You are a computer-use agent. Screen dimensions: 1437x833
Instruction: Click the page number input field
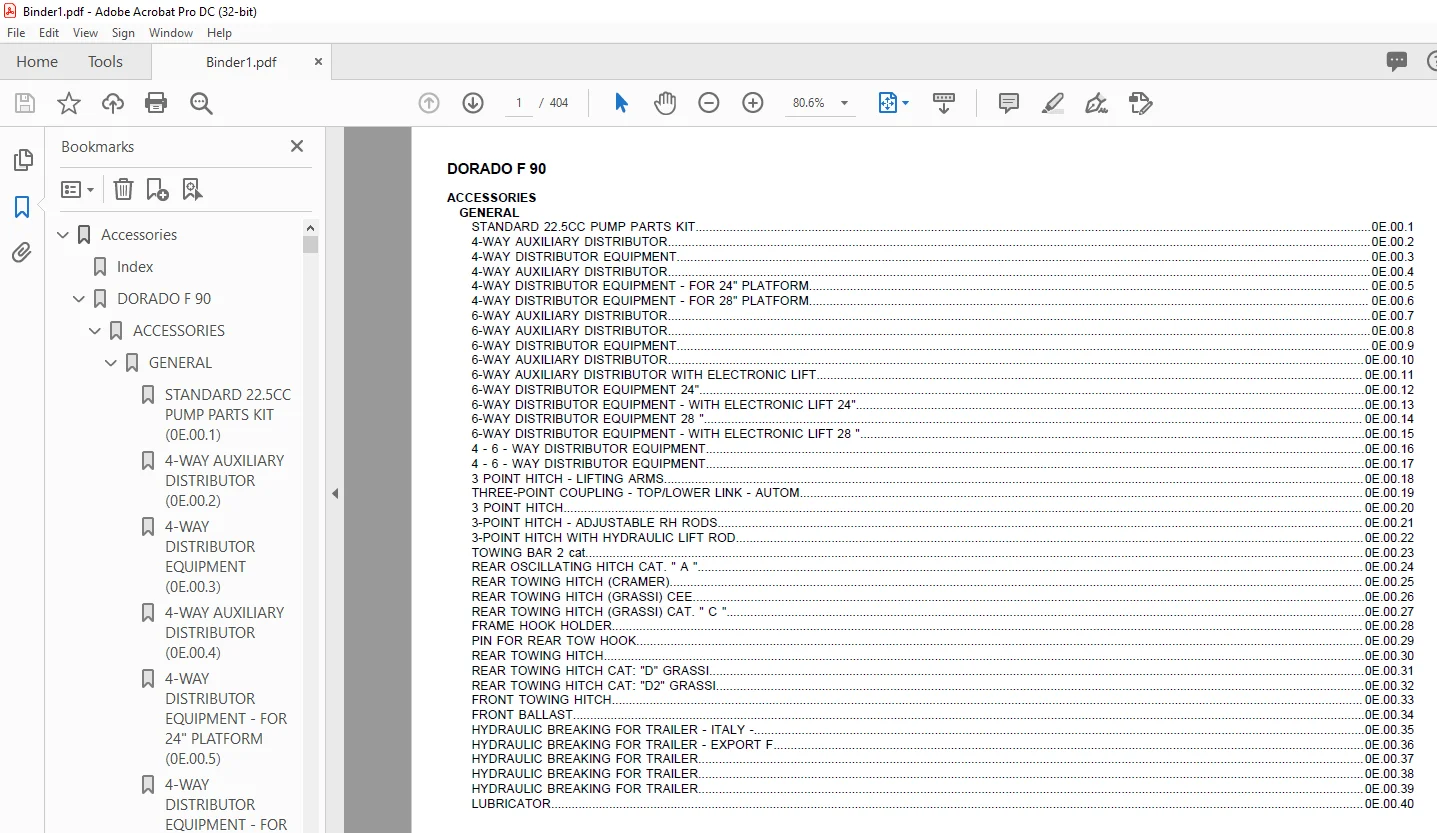pos(519,103)
